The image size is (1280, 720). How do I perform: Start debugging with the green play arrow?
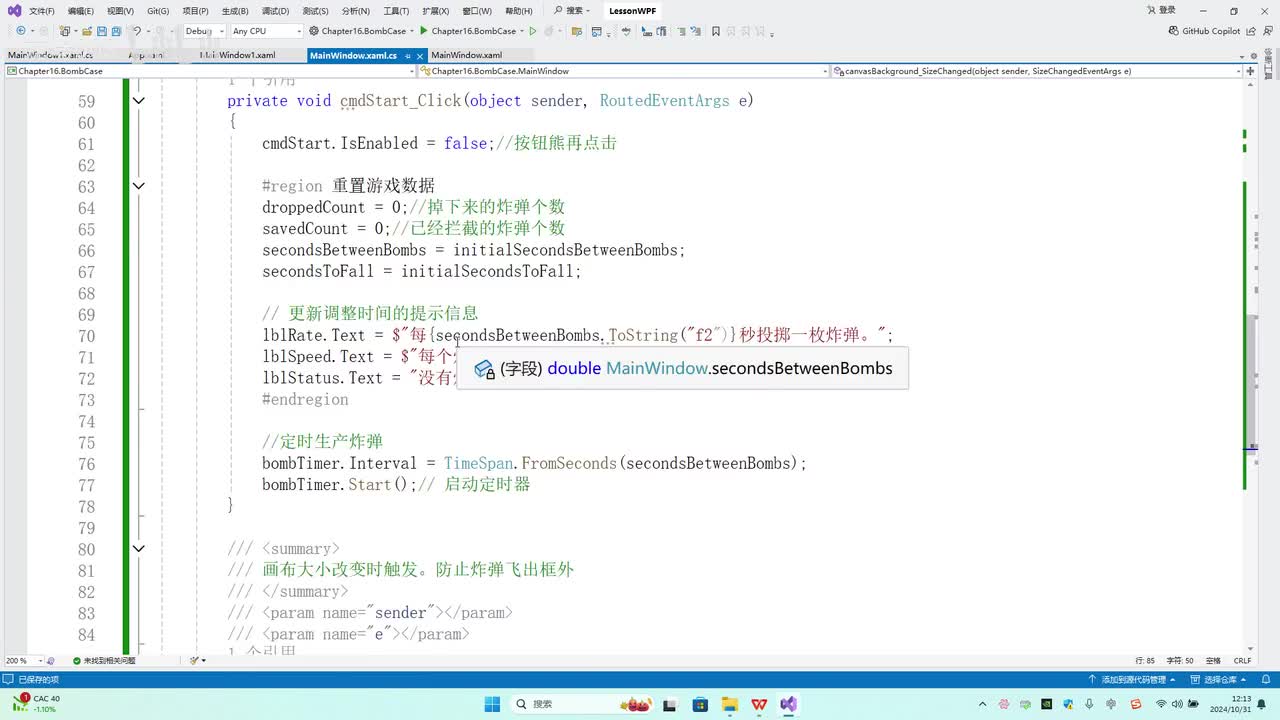424,31
